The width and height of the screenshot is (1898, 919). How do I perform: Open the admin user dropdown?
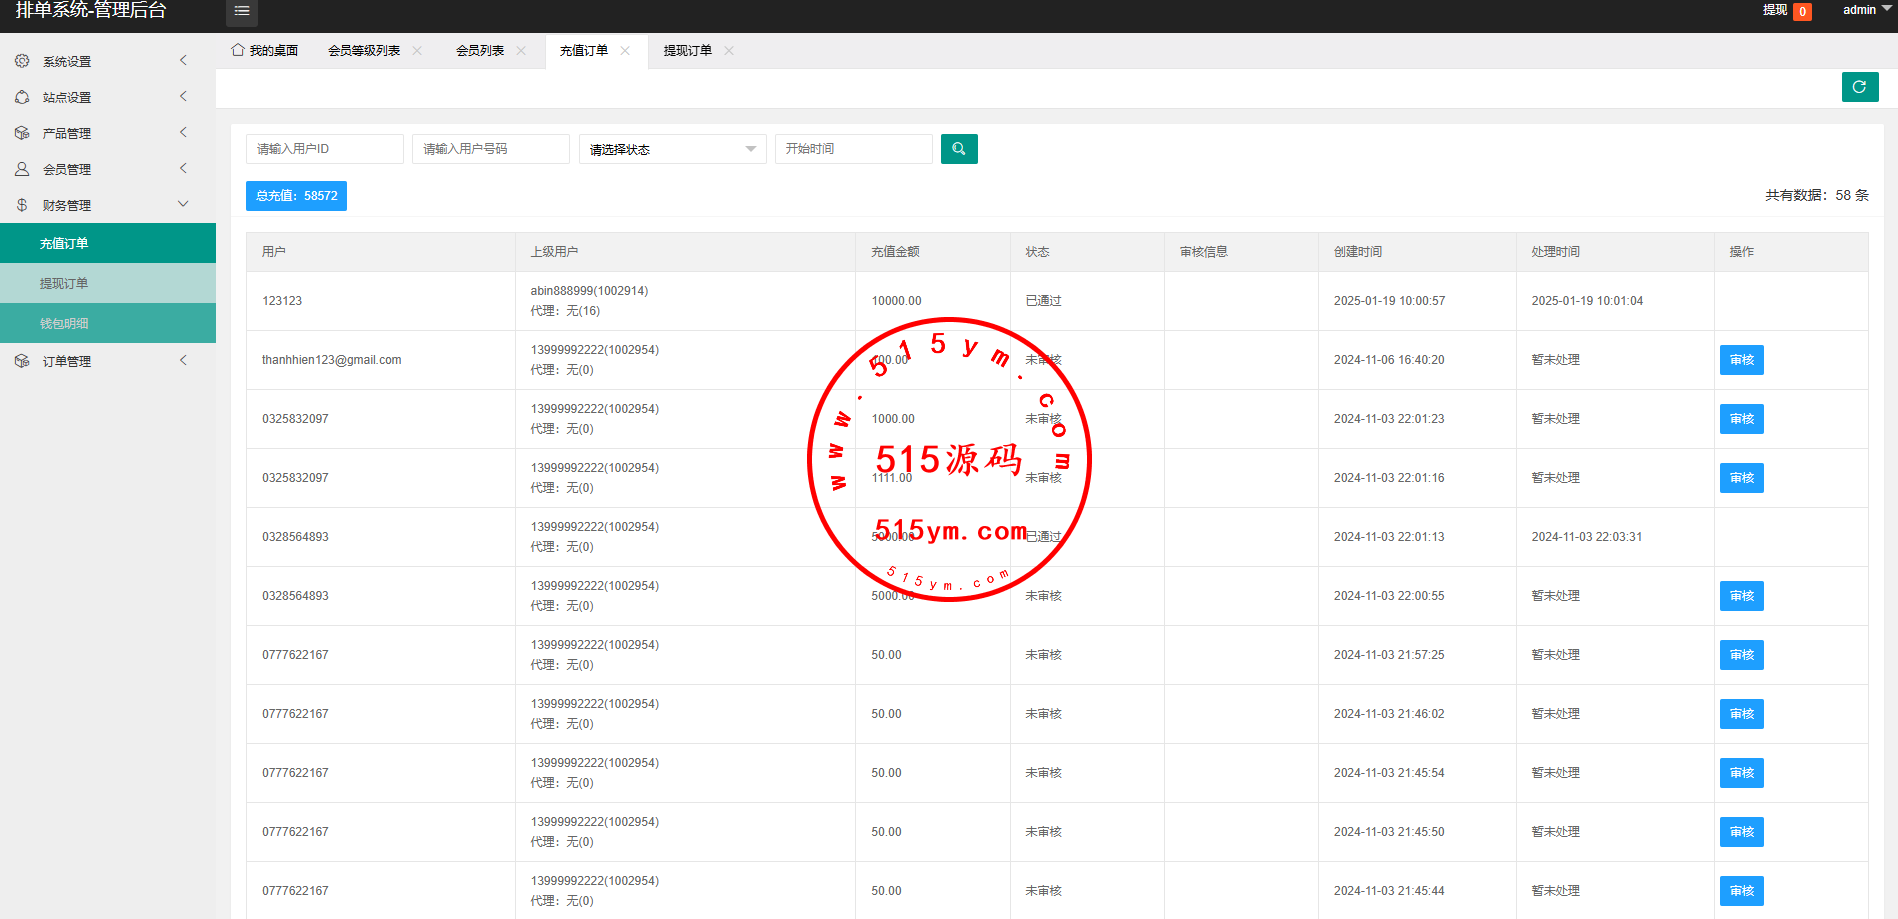click(x=1866, y=10)
